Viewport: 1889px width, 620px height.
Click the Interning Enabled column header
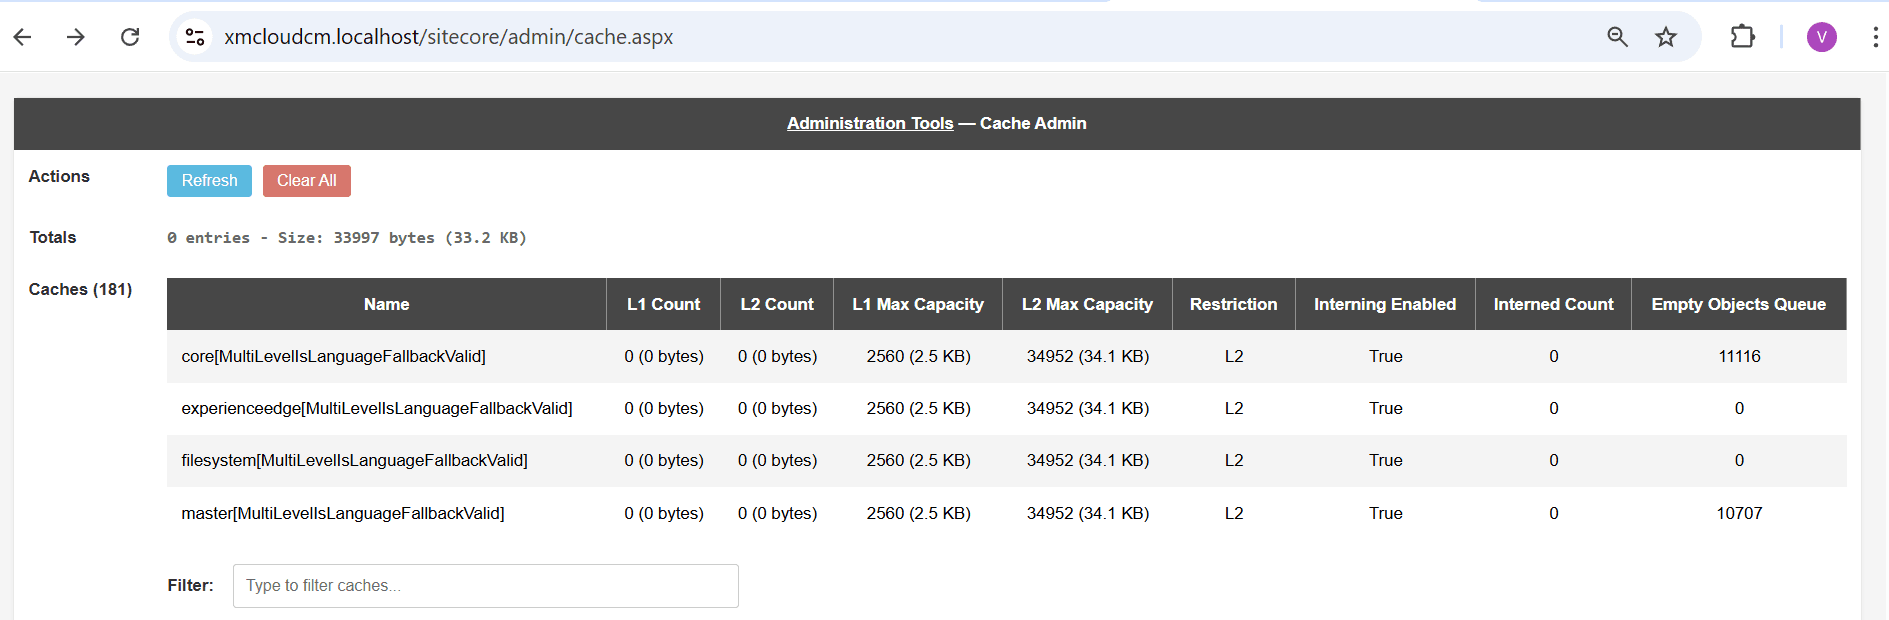coord(1385,304)
